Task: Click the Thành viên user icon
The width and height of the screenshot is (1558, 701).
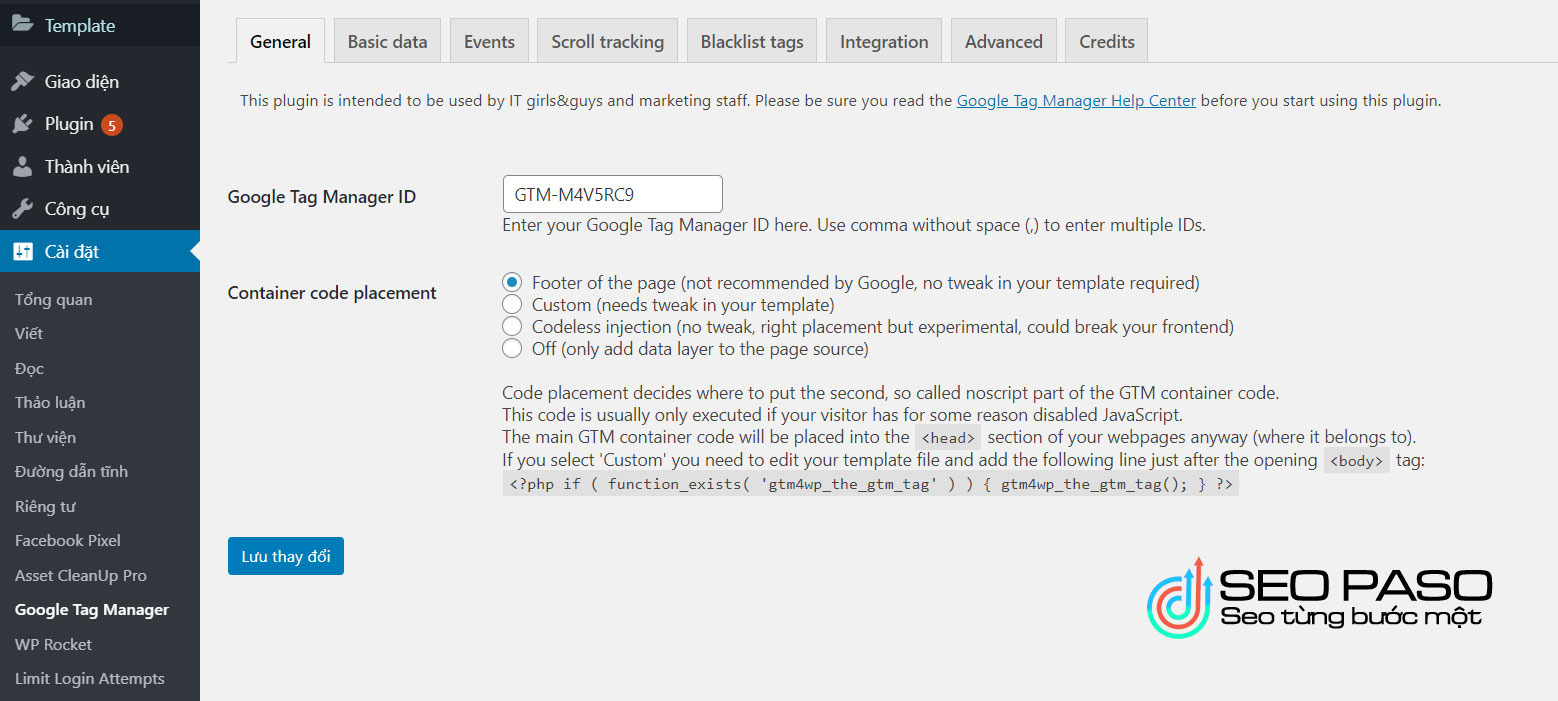Action: (x=22, y=166)
